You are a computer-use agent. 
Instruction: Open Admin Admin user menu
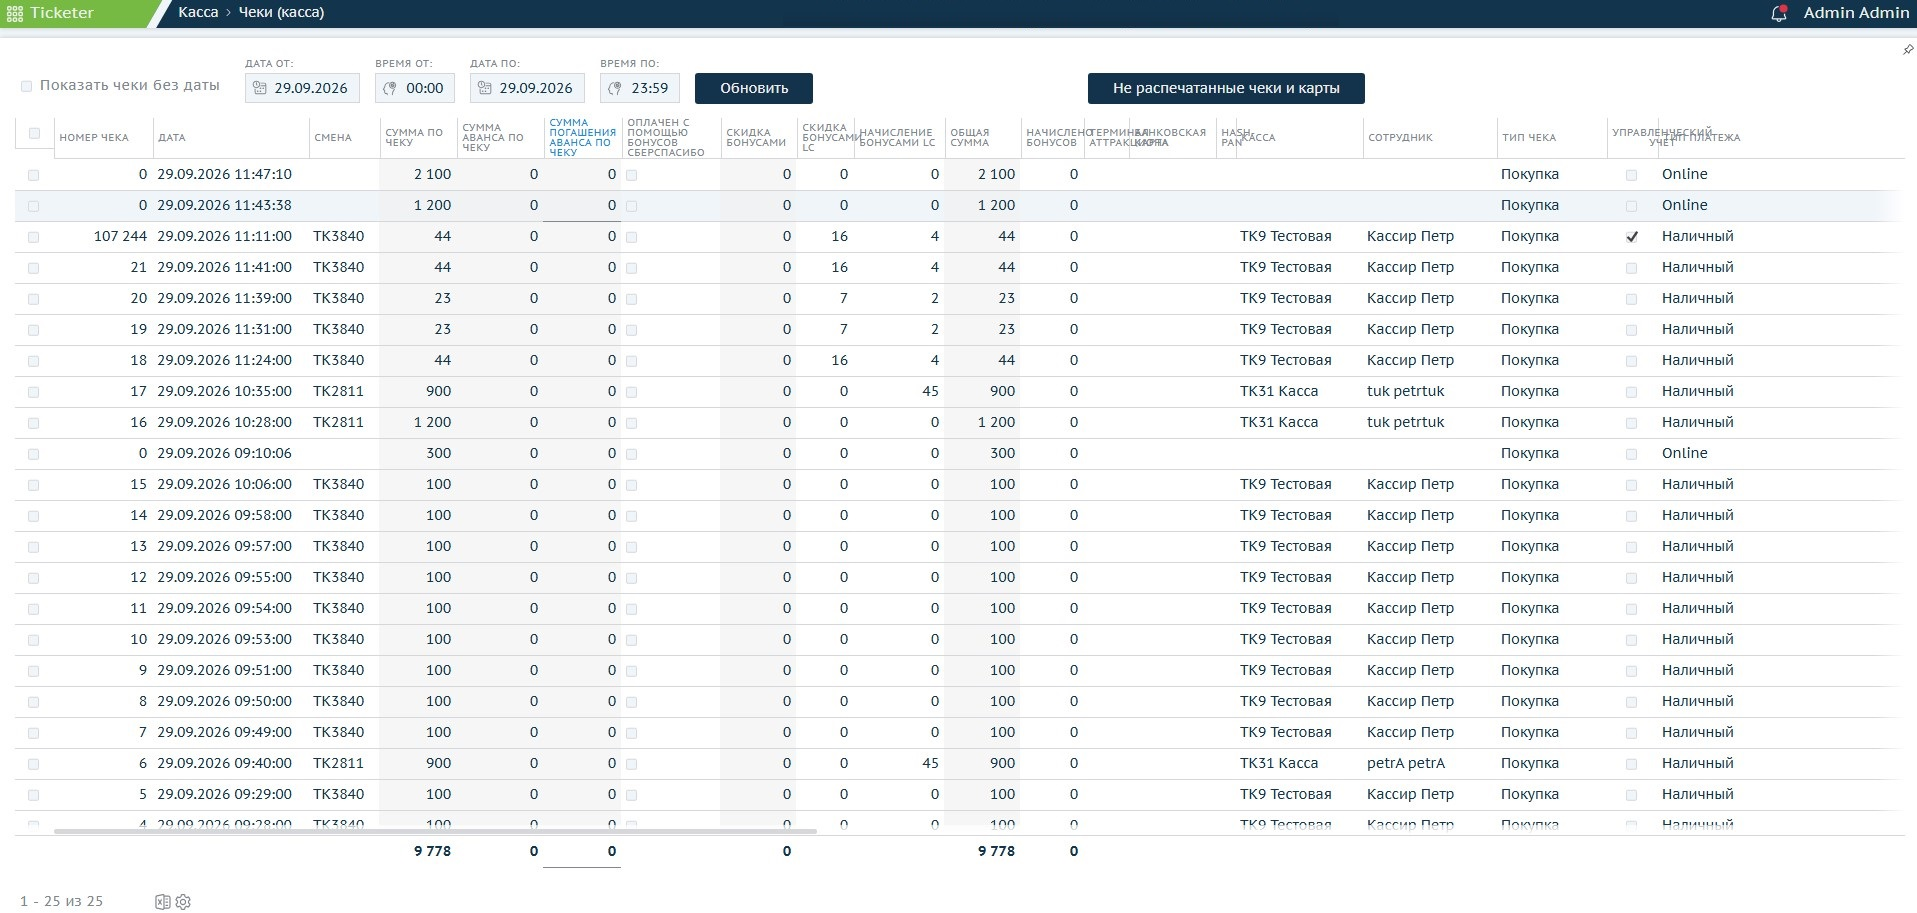coord(1856,12)
